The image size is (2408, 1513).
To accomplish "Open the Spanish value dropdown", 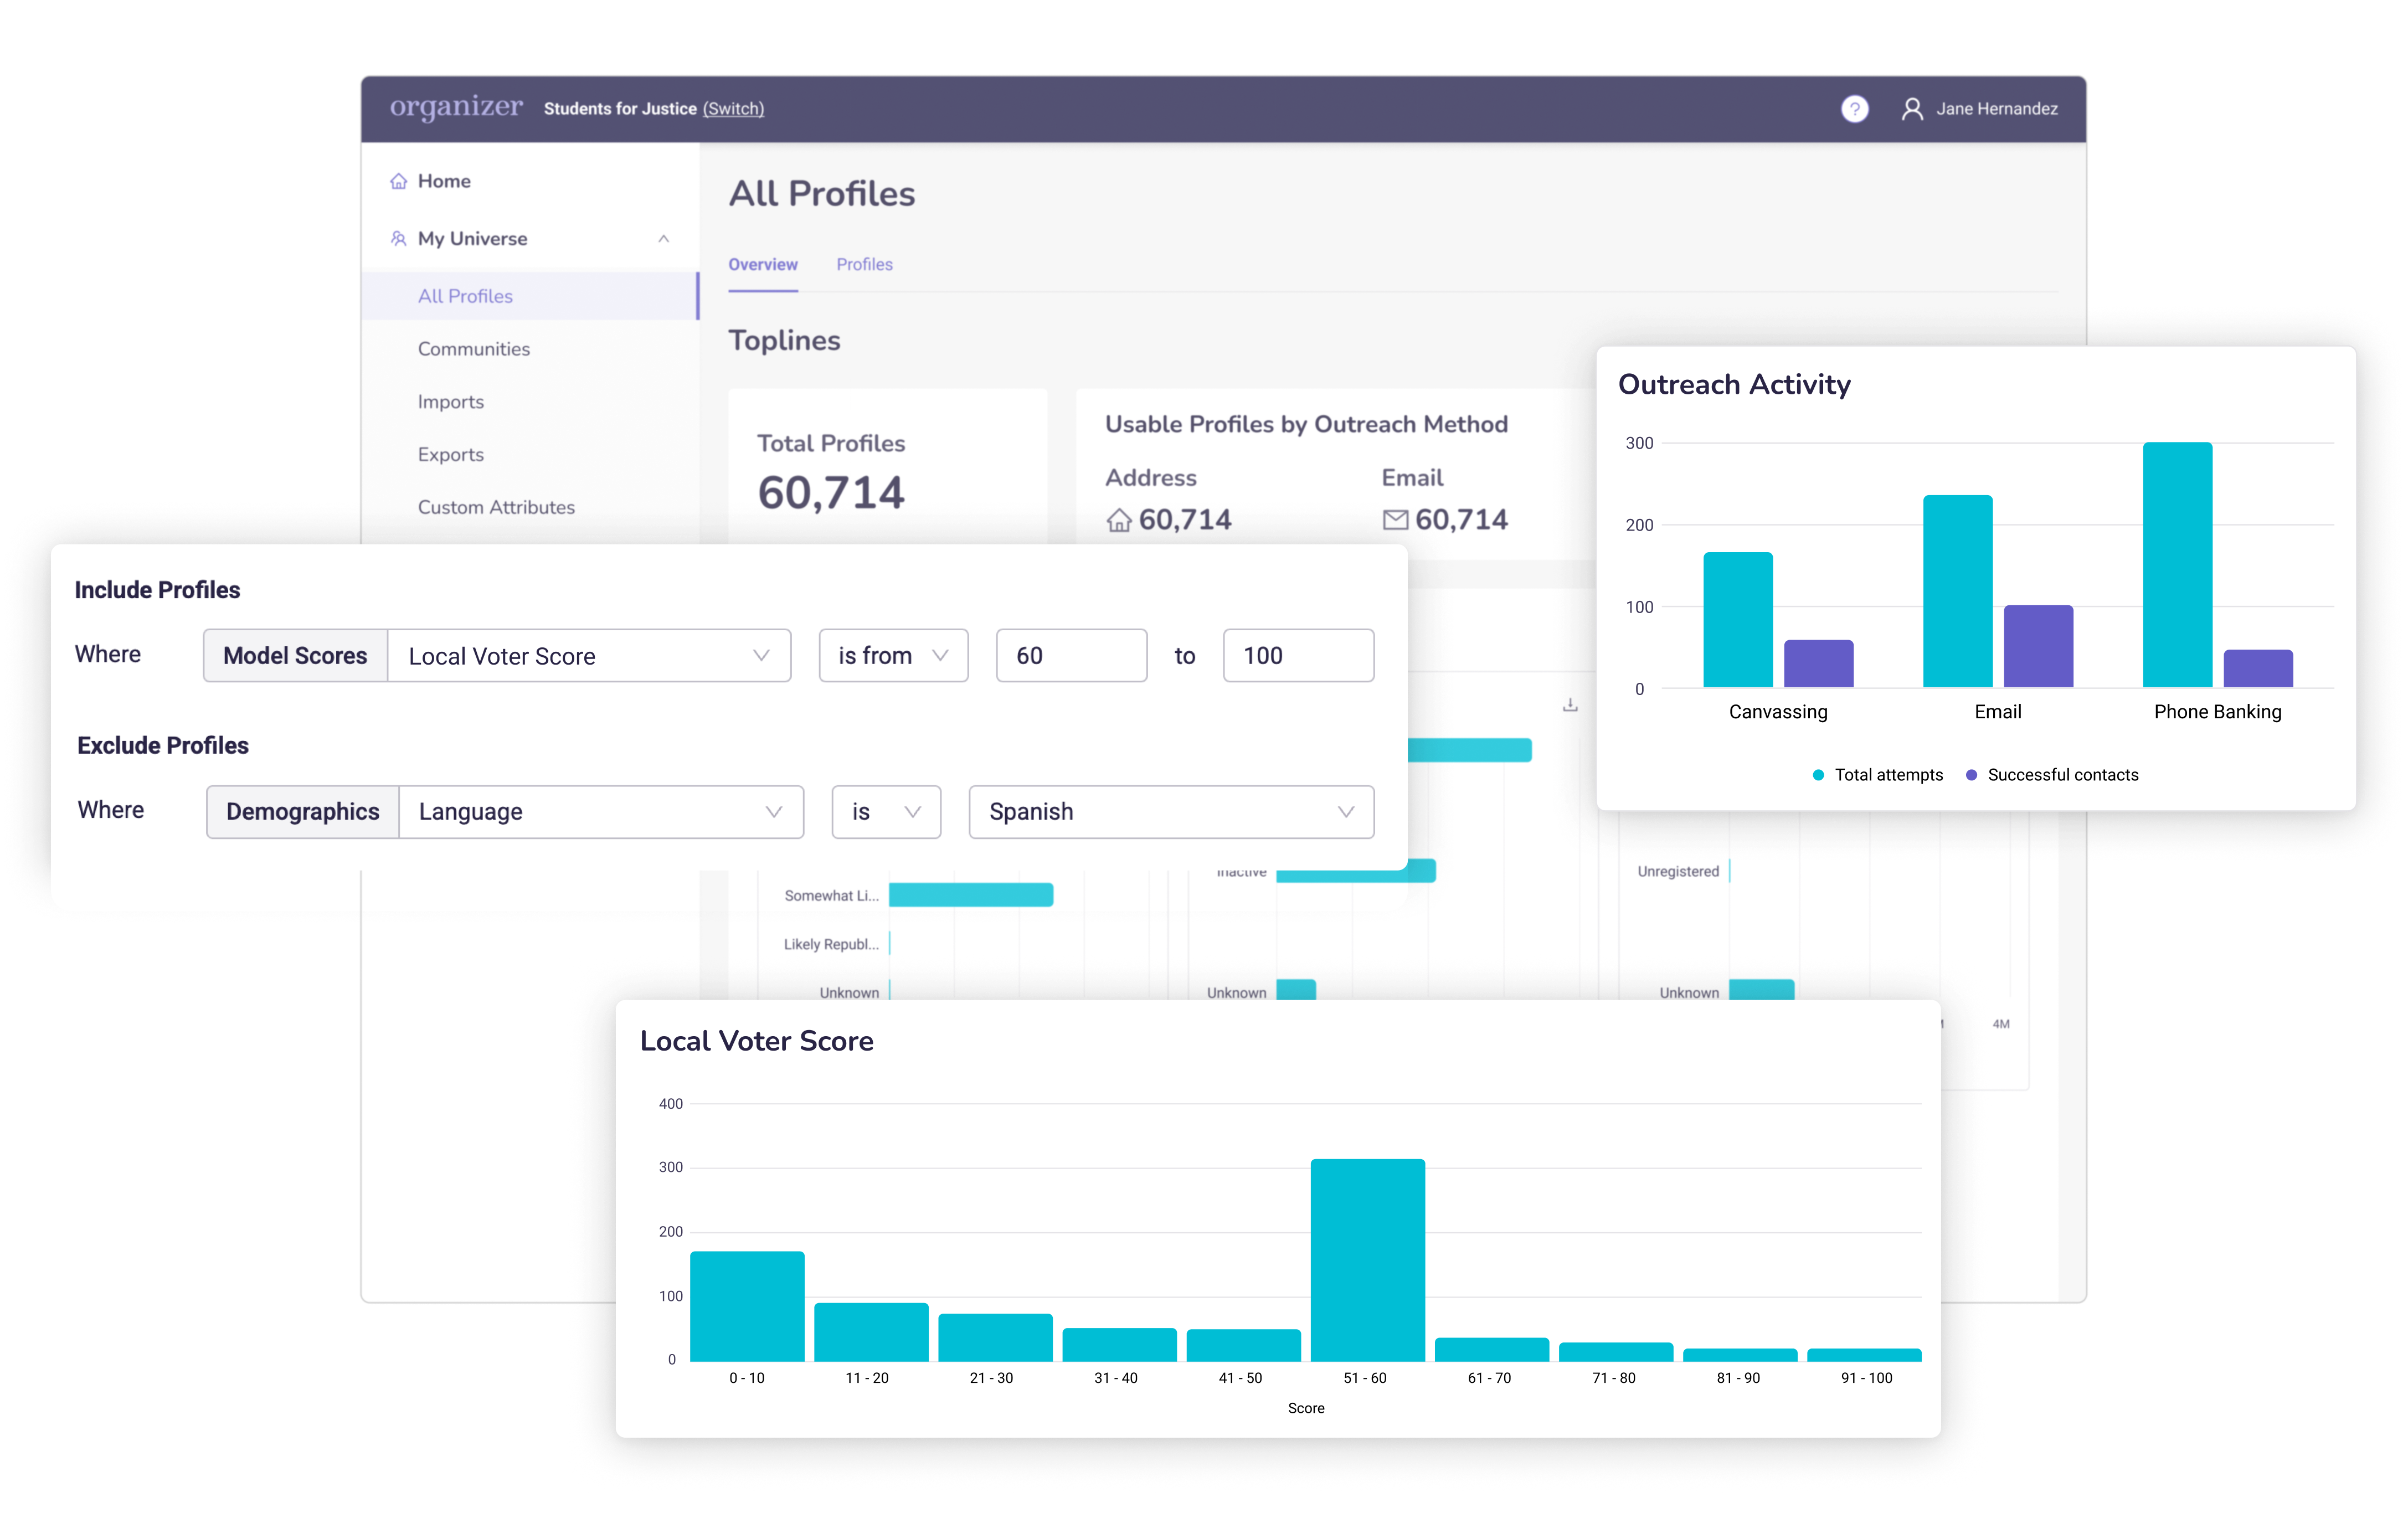I will click(1171, 812).
